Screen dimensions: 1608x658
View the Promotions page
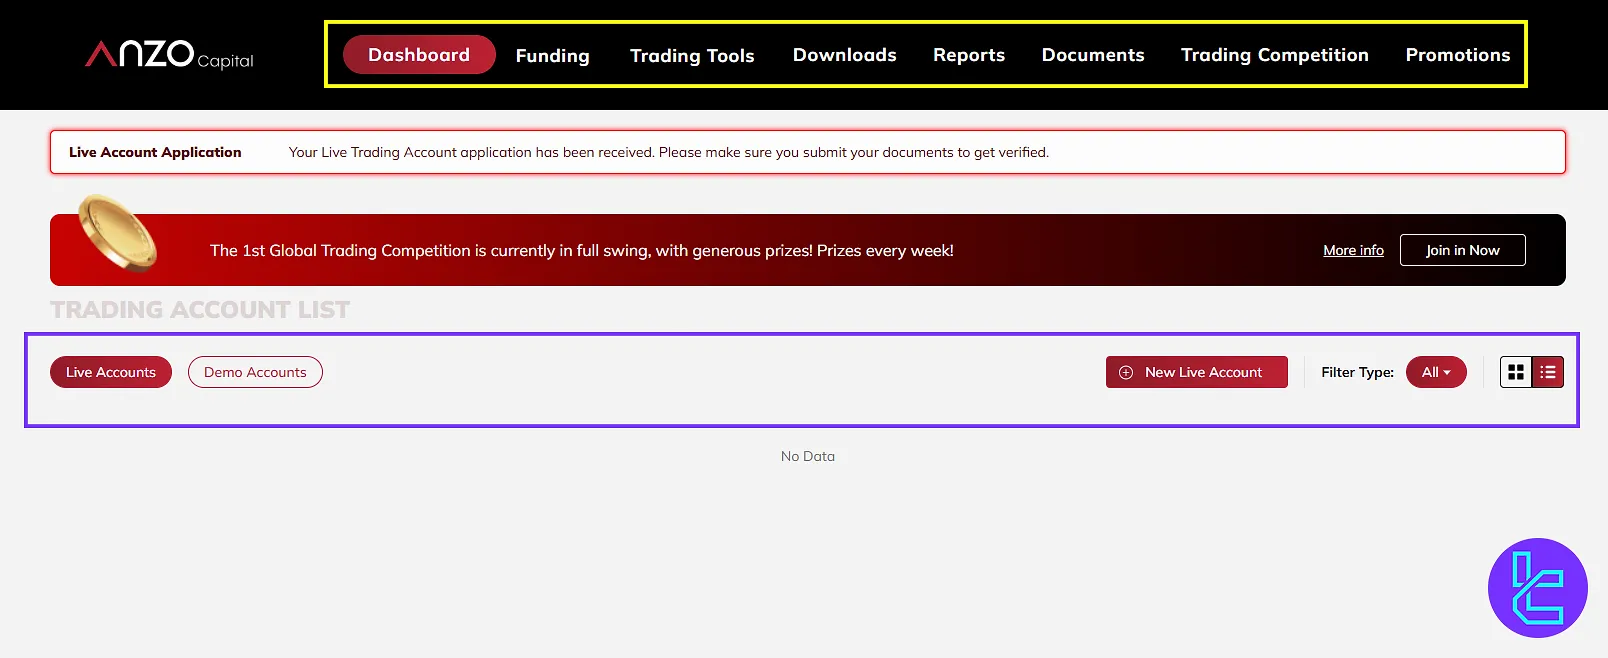point(1457,55)
